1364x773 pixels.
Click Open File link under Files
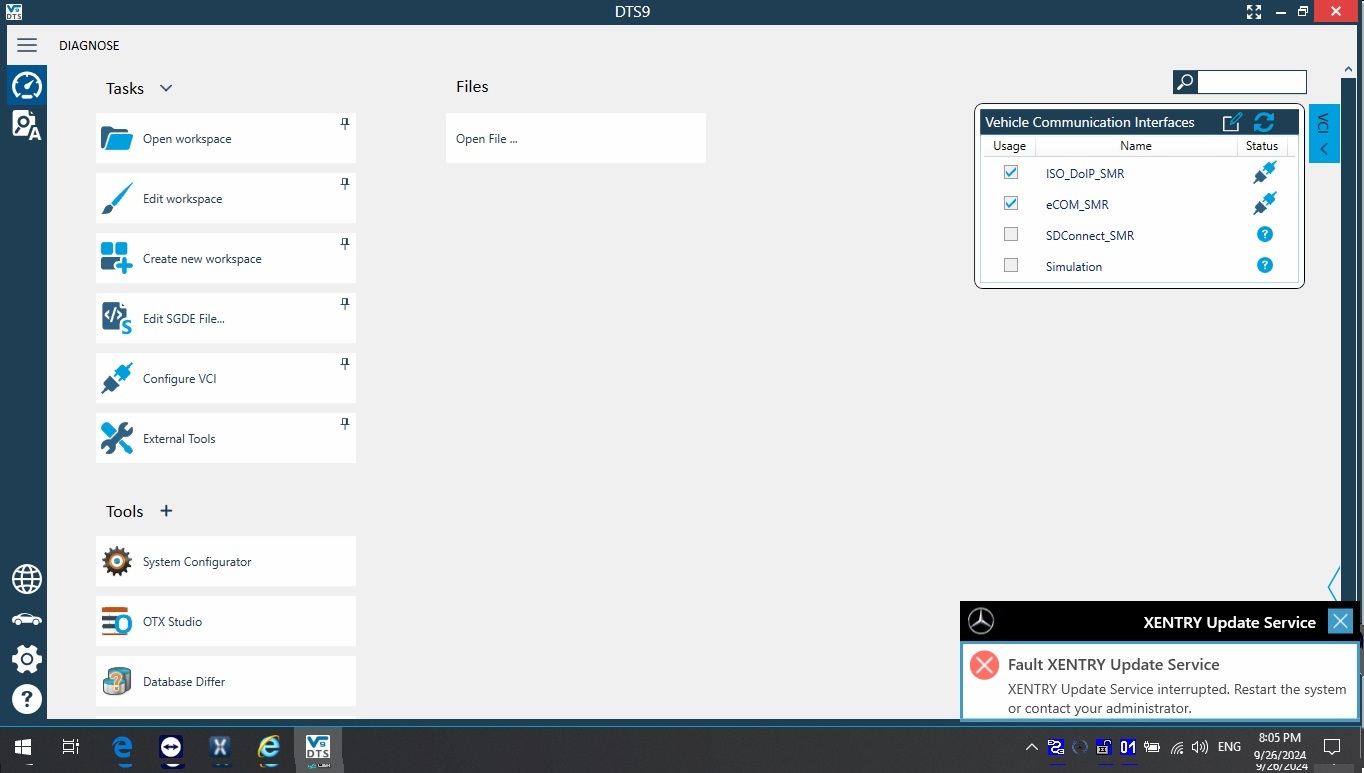pyautogui.click(x=487, y=139)
